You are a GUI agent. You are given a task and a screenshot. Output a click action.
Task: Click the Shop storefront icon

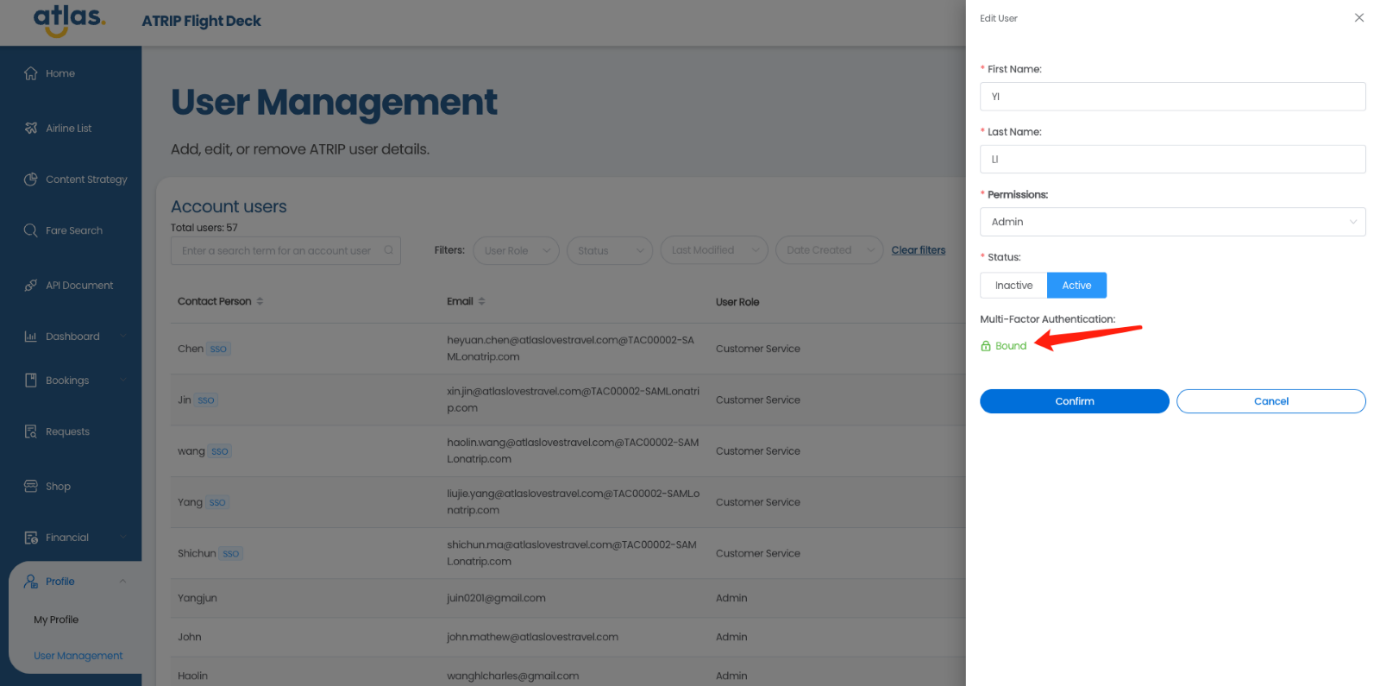coord(30,487)
